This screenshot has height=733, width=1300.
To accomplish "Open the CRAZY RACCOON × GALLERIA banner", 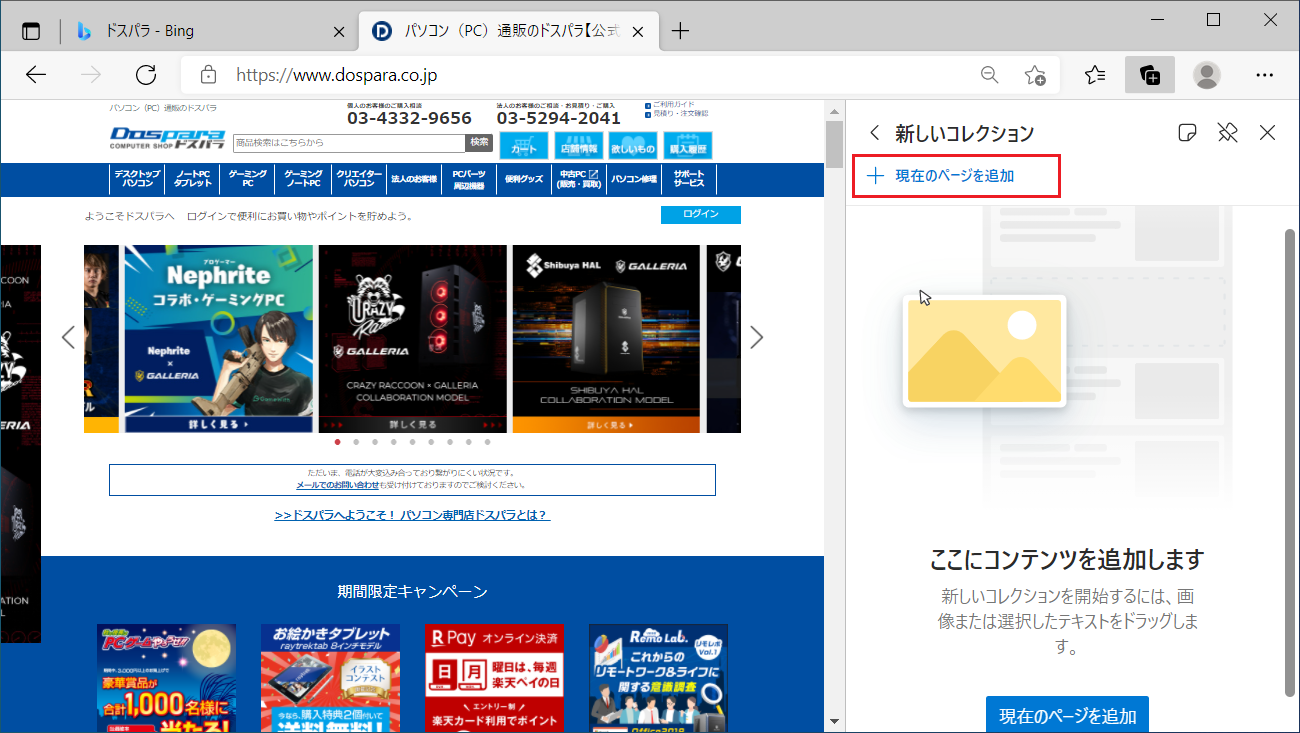I will point(412,339).
